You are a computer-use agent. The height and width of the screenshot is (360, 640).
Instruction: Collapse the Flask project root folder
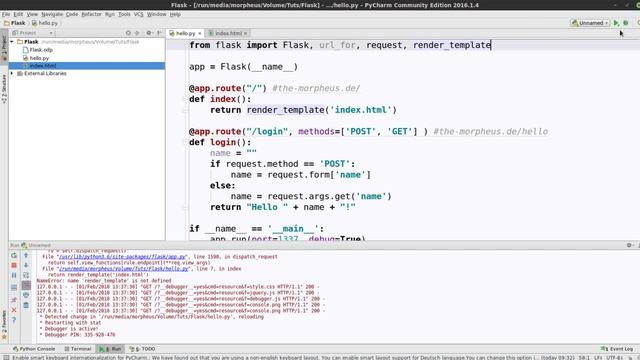coord(12,42)
